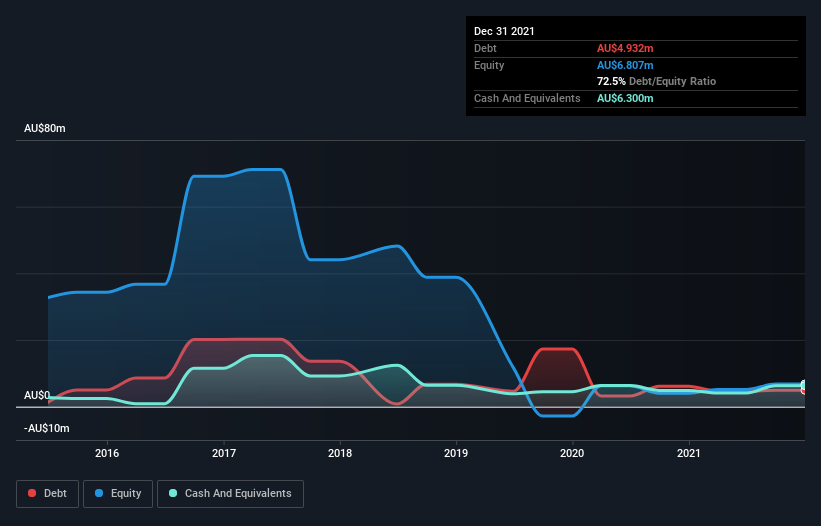Click the Dec 31 2021 tooltip date

point(504,31)
